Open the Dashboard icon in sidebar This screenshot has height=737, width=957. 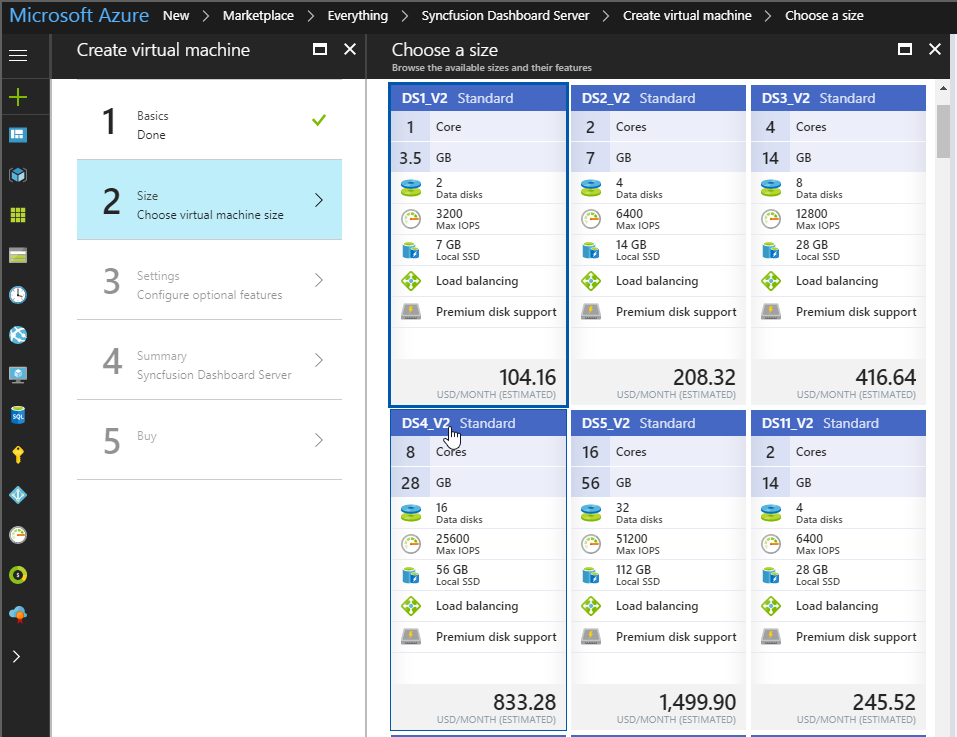tap(18, 135)
